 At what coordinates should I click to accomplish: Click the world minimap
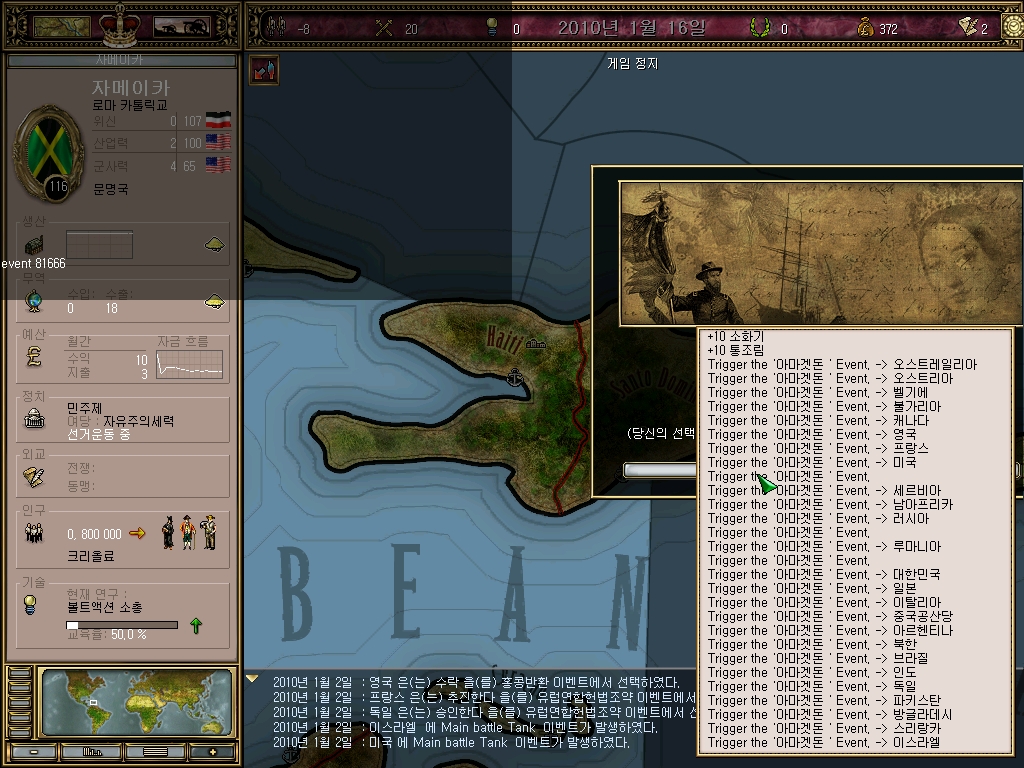tap(136, 702)
